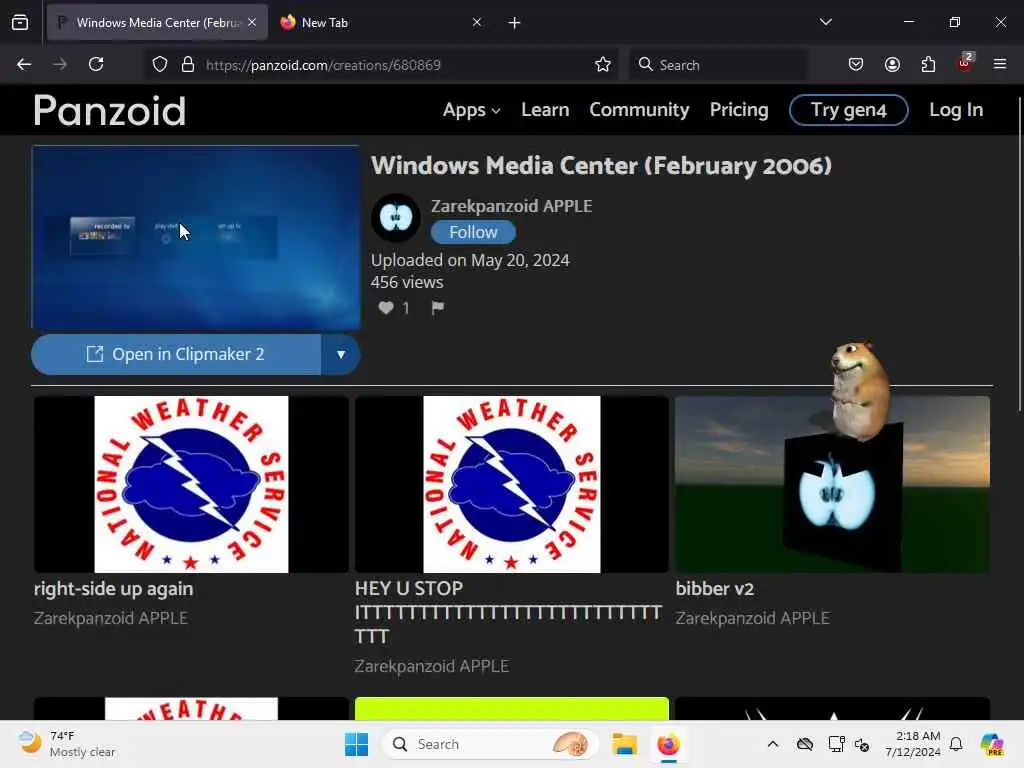Go to the Community page
The width and height of the screenshot is (1024, 768).
pos(639,110)
